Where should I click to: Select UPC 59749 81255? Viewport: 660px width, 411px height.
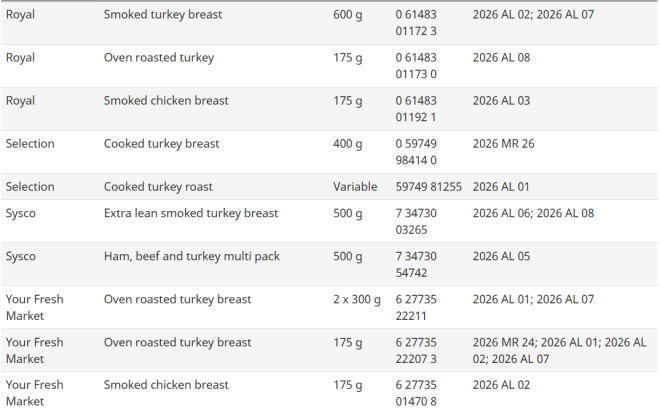(429, 187)
